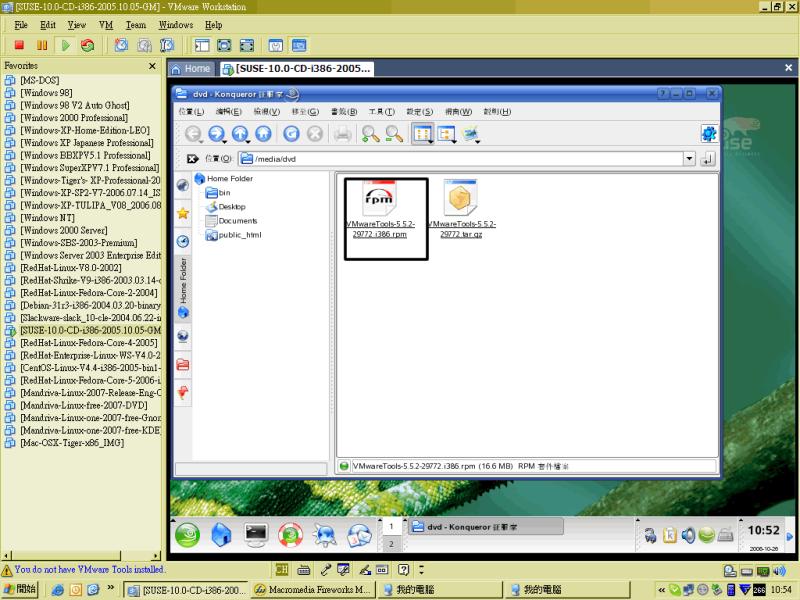Click the Windows 開始 Start button
The height and width of the screenshot is (600, 800).
point(20,589)
